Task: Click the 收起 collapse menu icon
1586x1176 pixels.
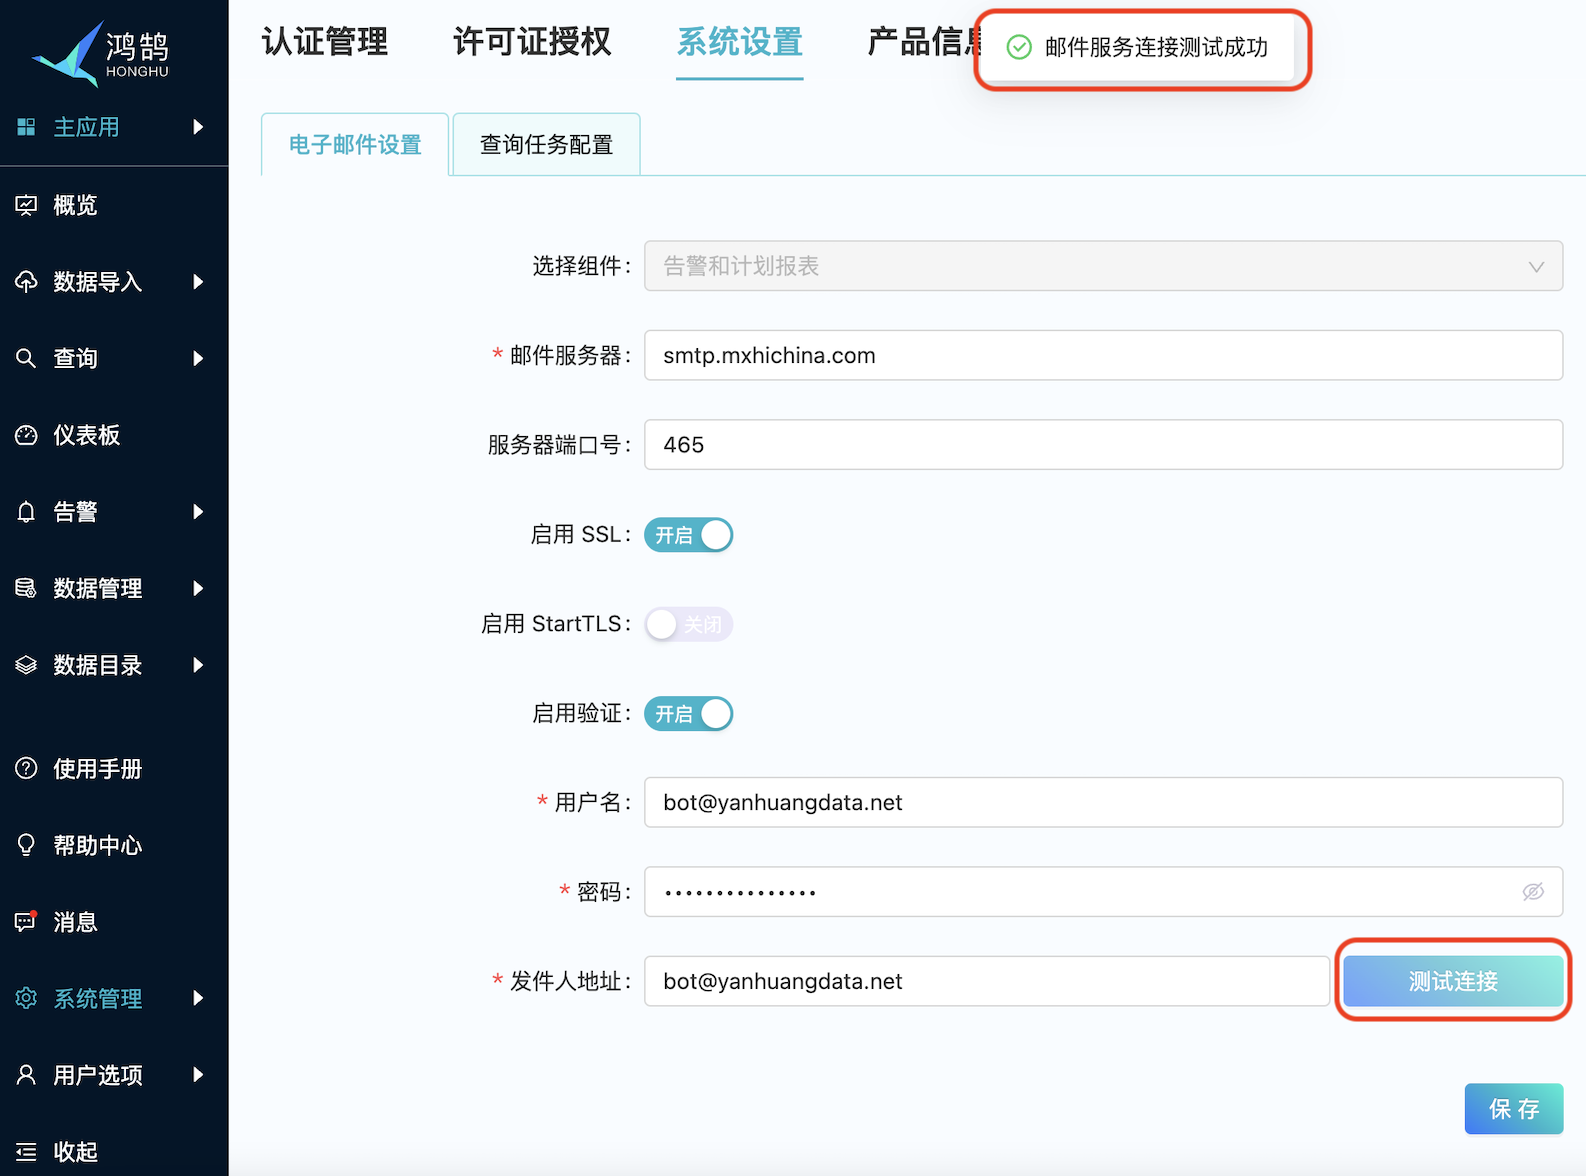Action: (26, 1151)
